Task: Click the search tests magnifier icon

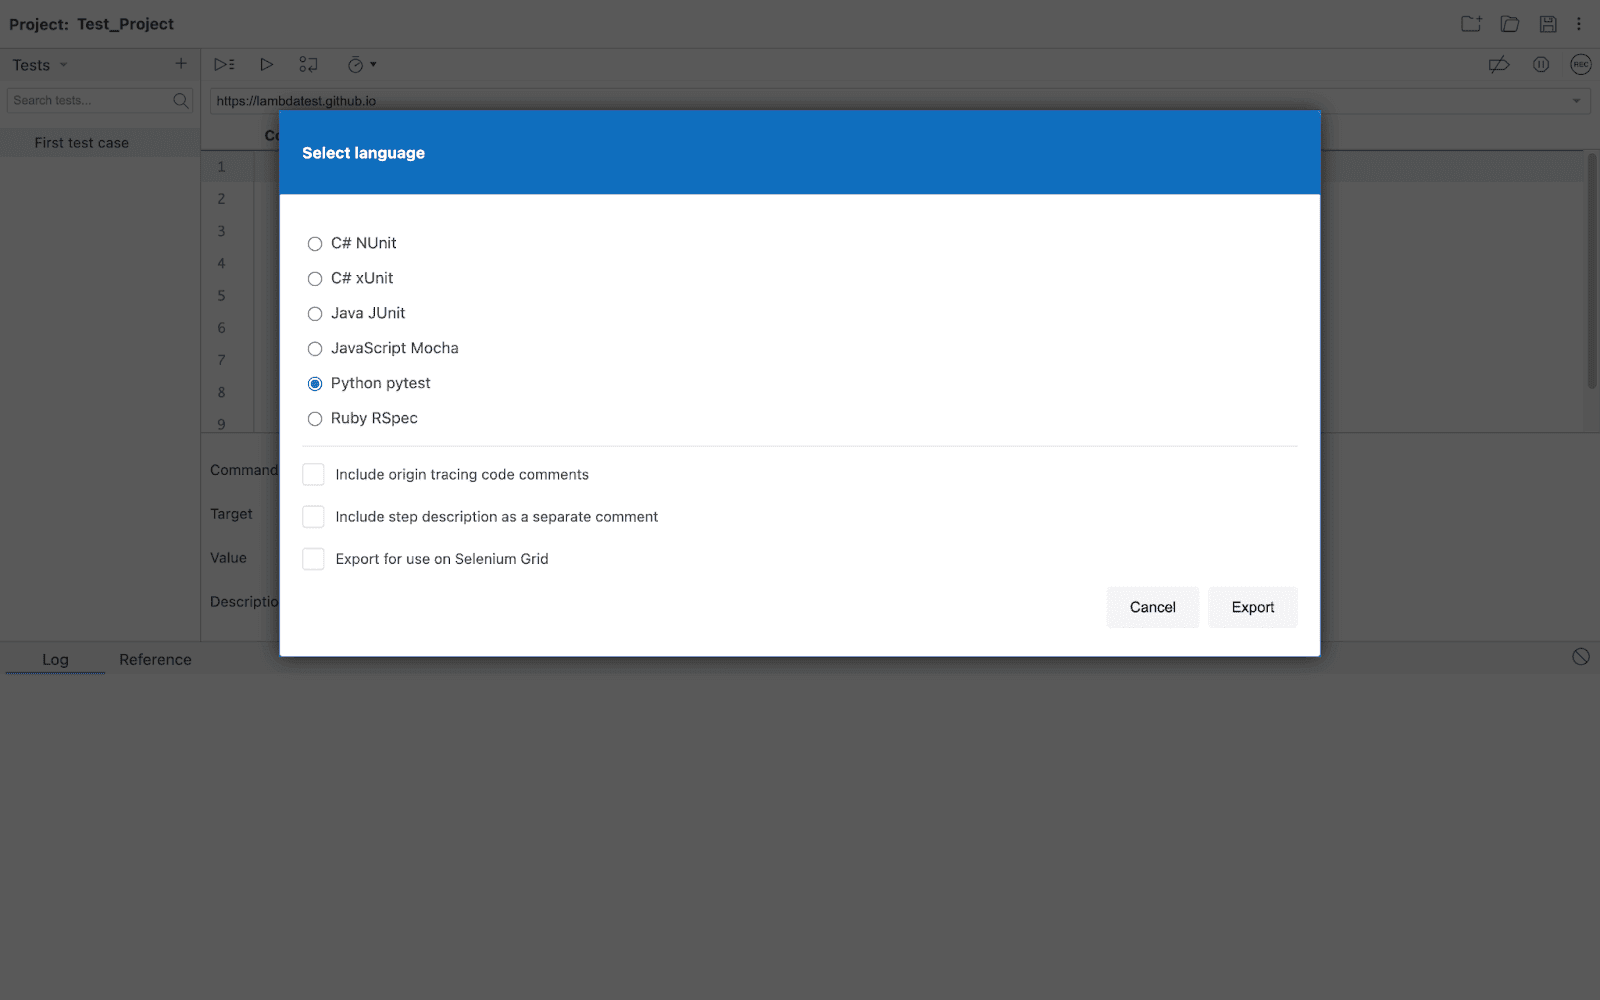Action: (181, 100)
